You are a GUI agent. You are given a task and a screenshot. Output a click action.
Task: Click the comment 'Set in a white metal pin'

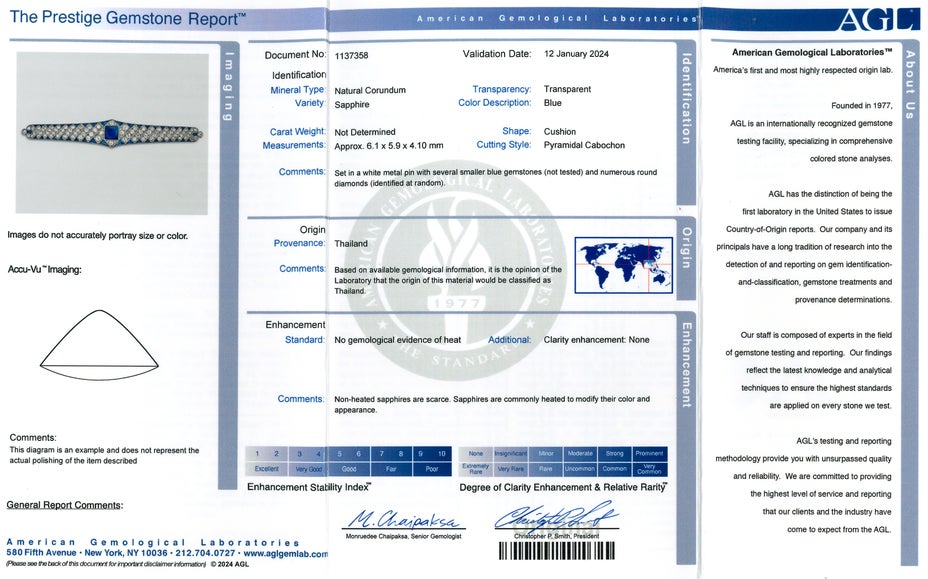pos(495,178)
